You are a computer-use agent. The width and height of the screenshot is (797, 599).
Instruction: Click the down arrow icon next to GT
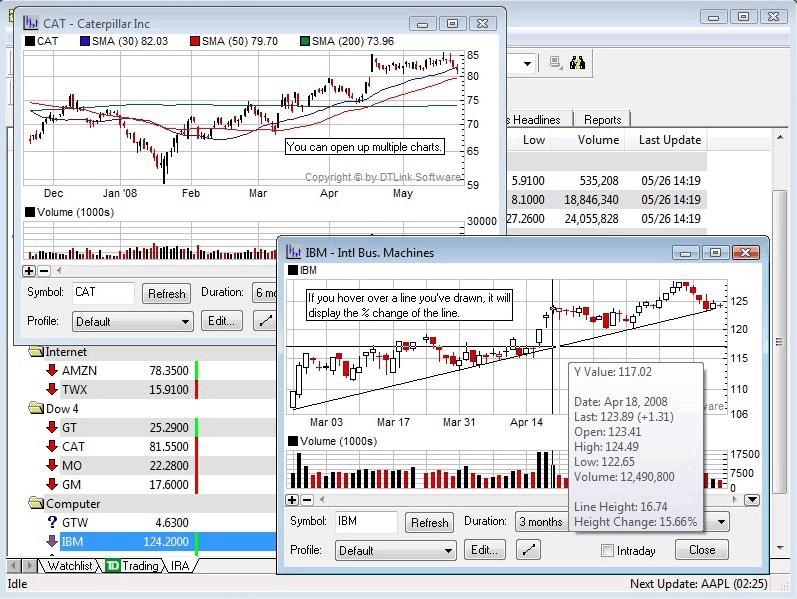[51, 427]
